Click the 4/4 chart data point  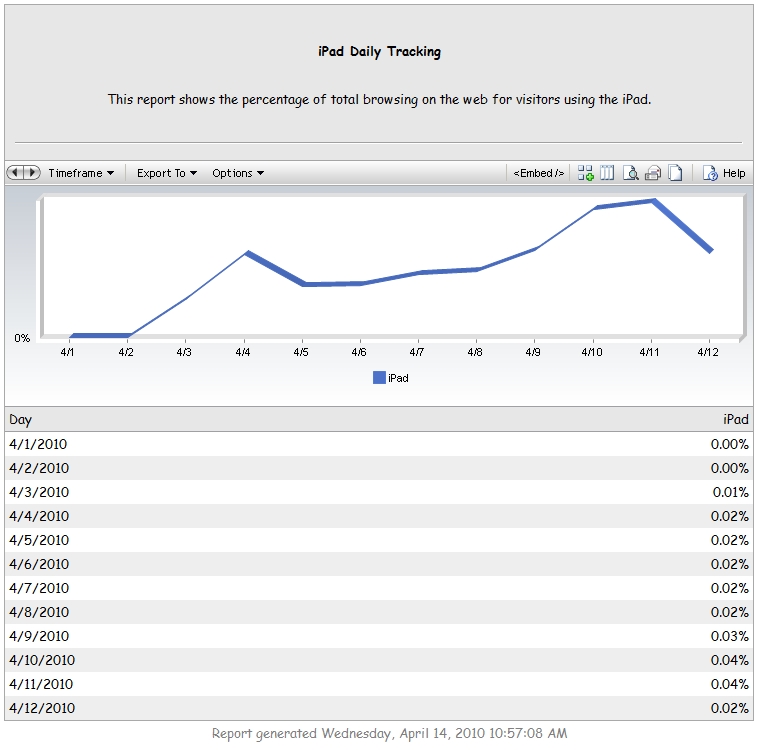247,253
